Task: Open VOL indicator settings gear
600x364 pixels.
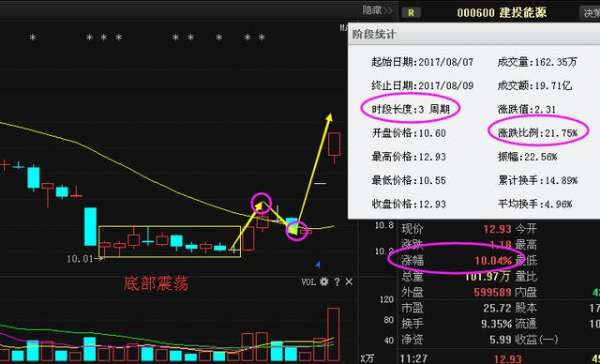Action: (x=324, y=282)
